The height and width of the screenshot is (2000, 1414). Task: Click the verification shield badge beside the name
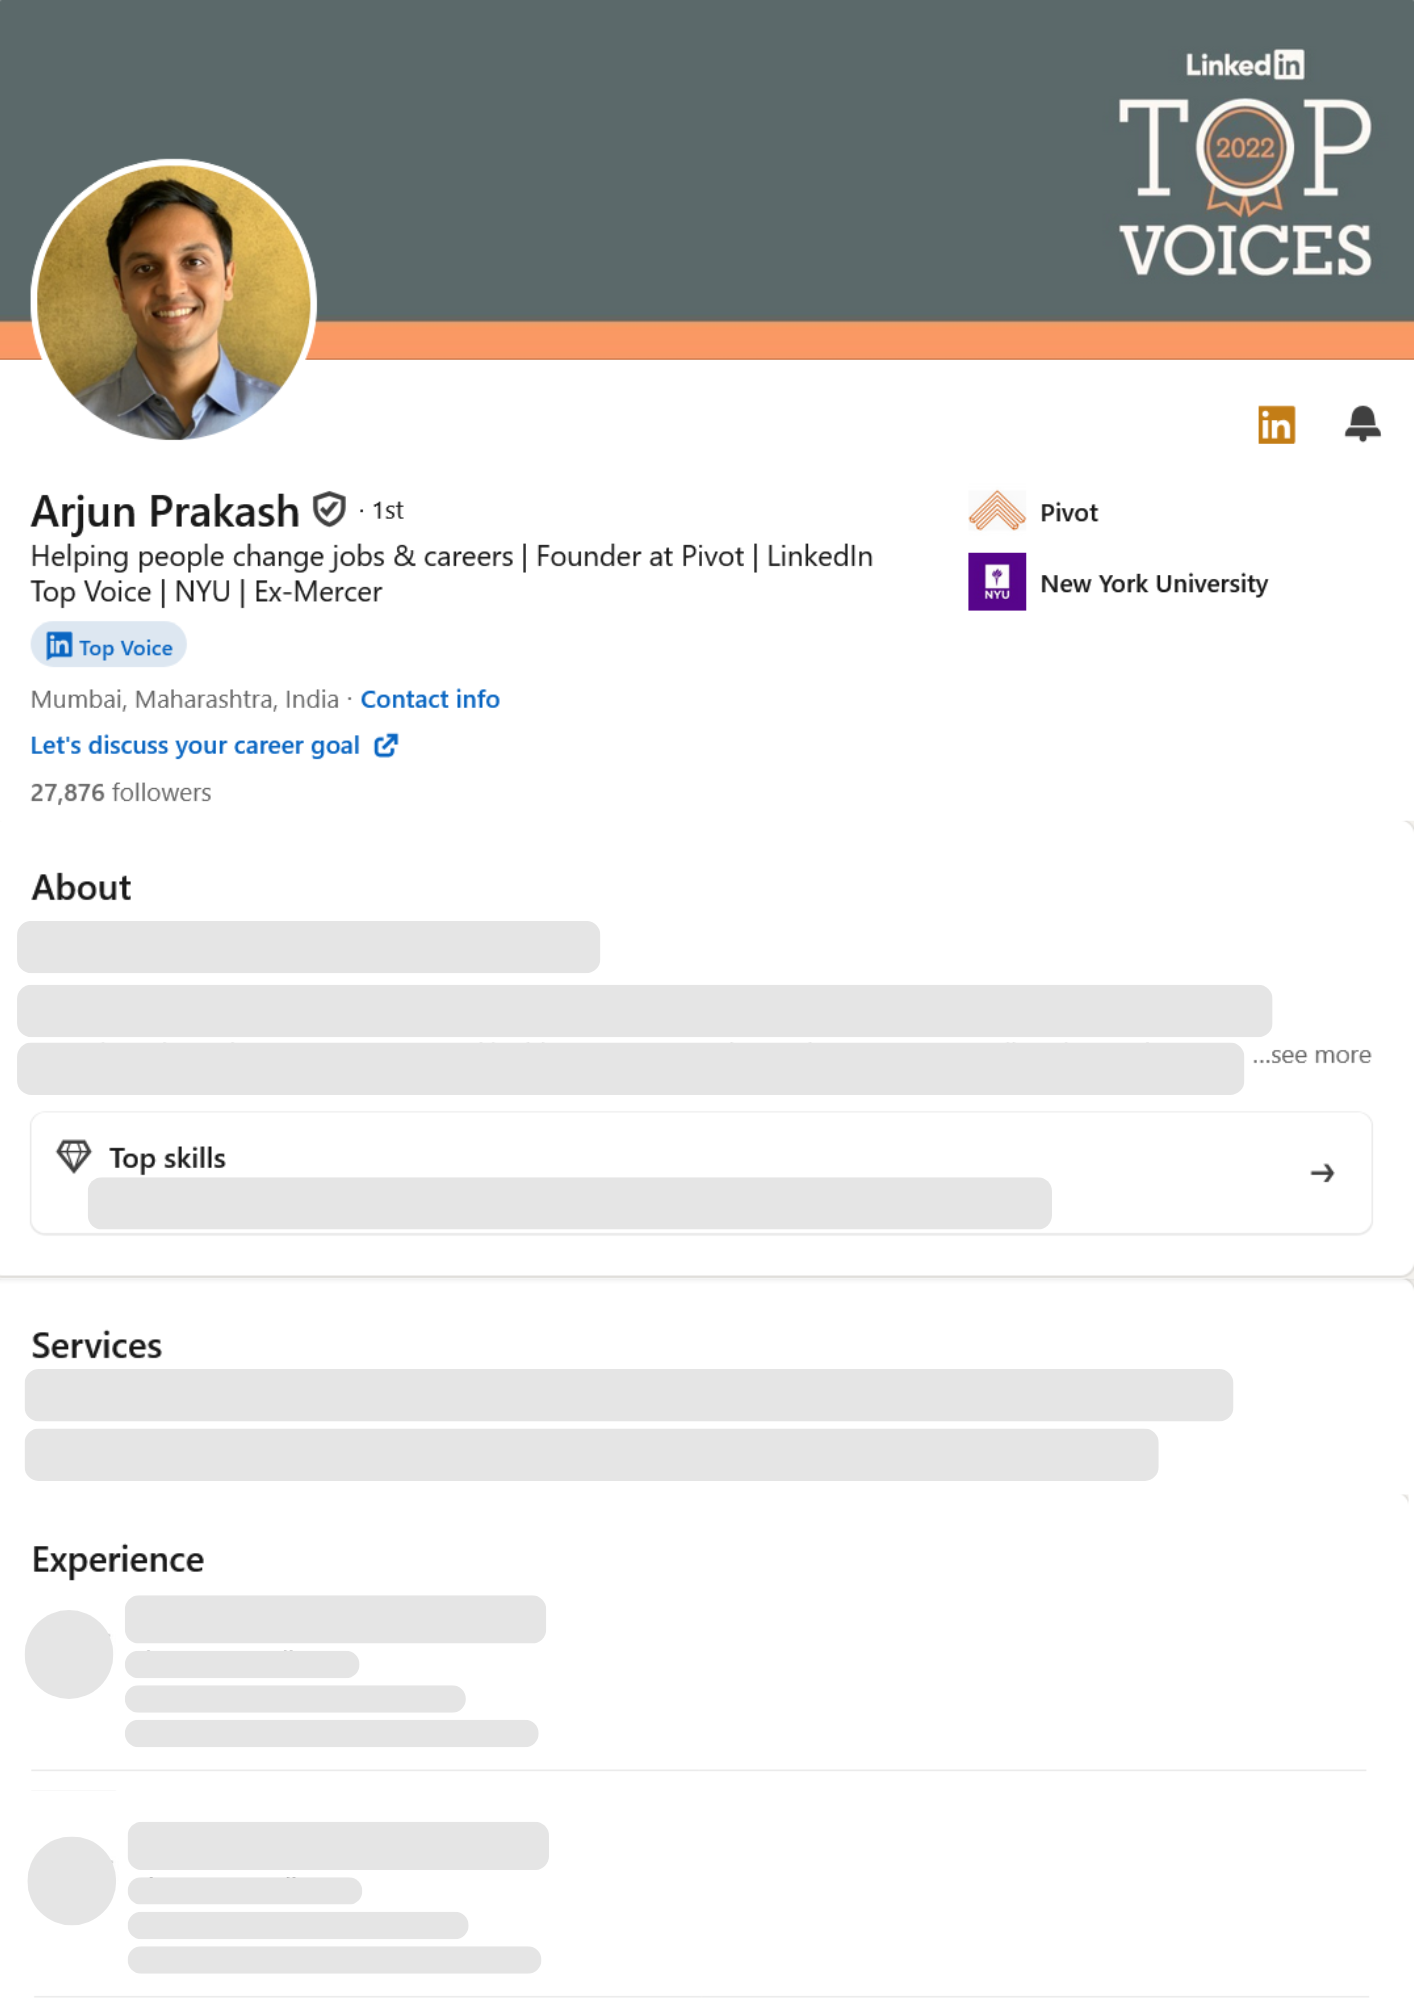(x=329, y=510)
